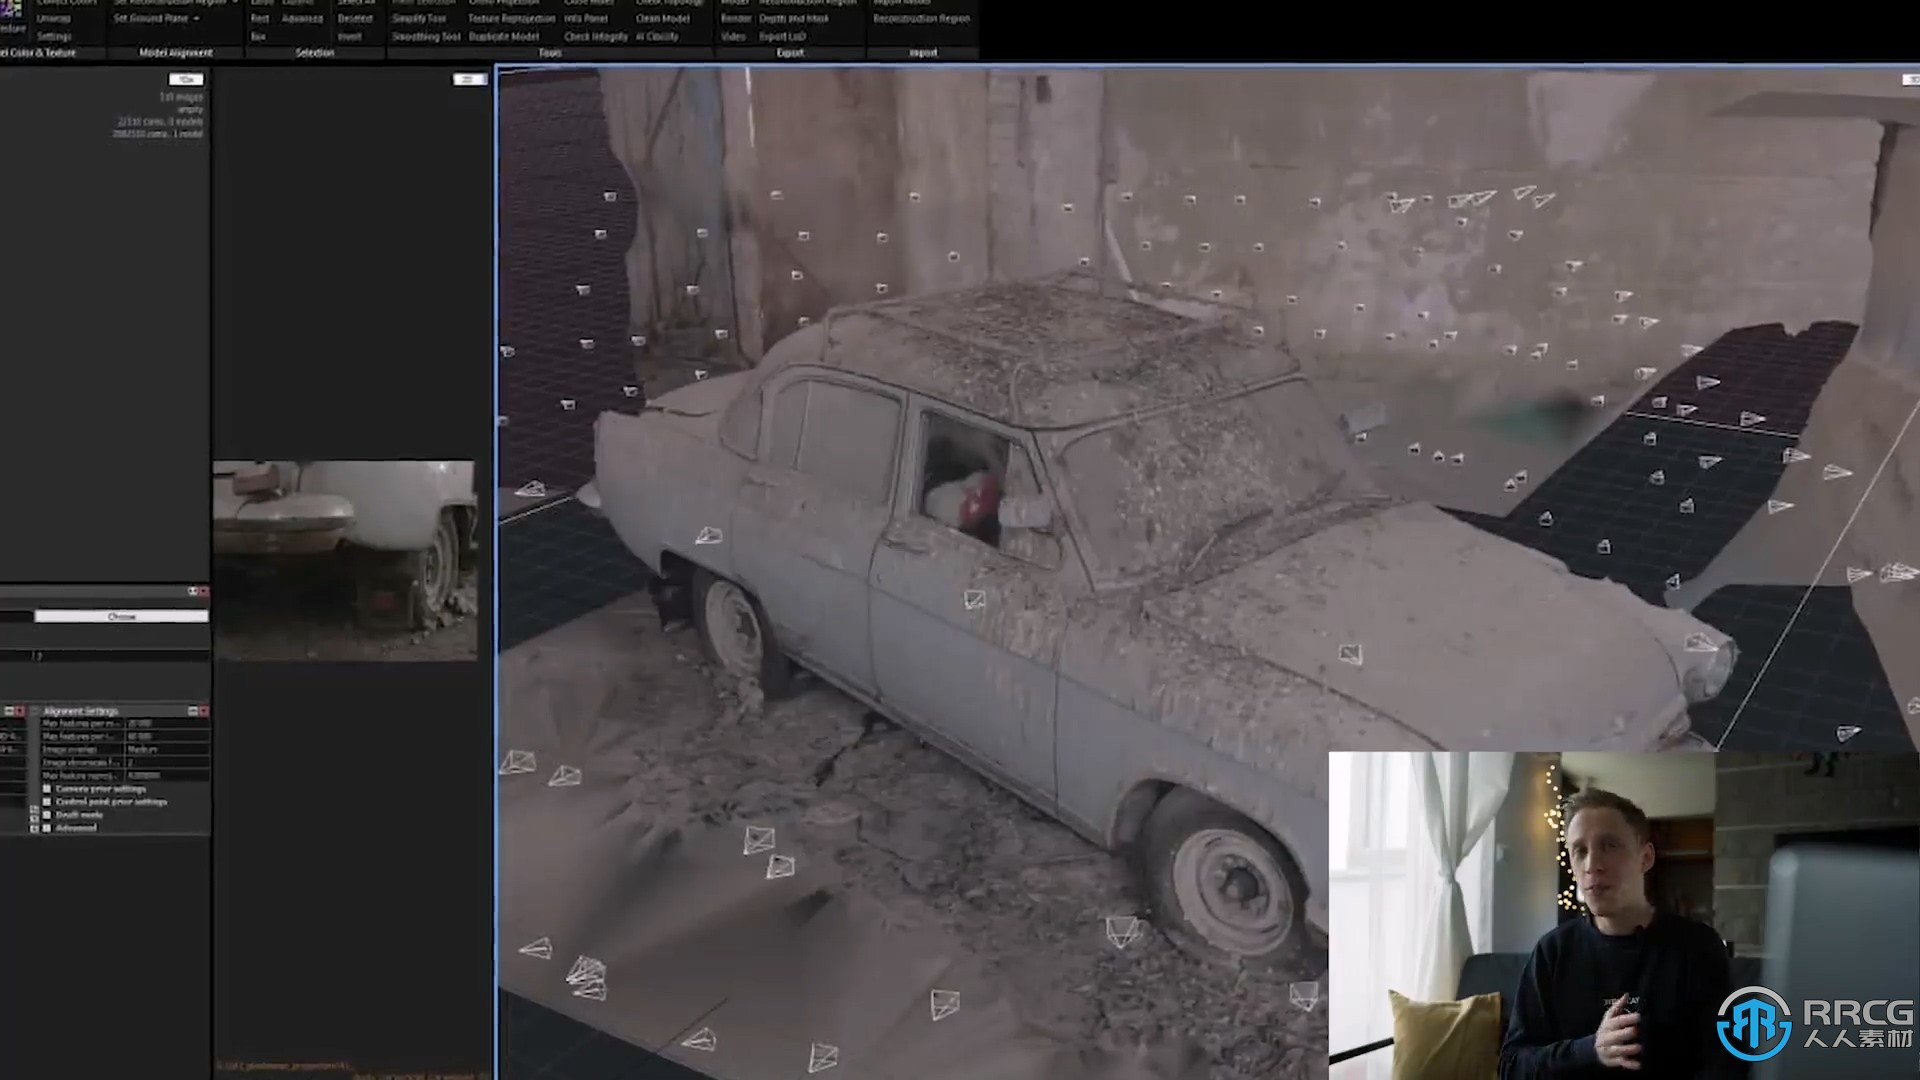
Task: Run Clean Model
Action: pos(663,19)
